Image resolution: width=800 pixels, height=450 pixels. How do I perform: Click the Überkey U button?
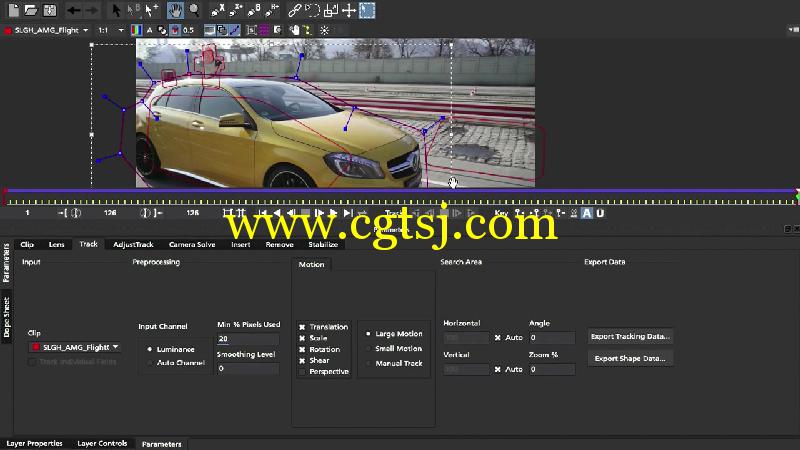point(600,213)
